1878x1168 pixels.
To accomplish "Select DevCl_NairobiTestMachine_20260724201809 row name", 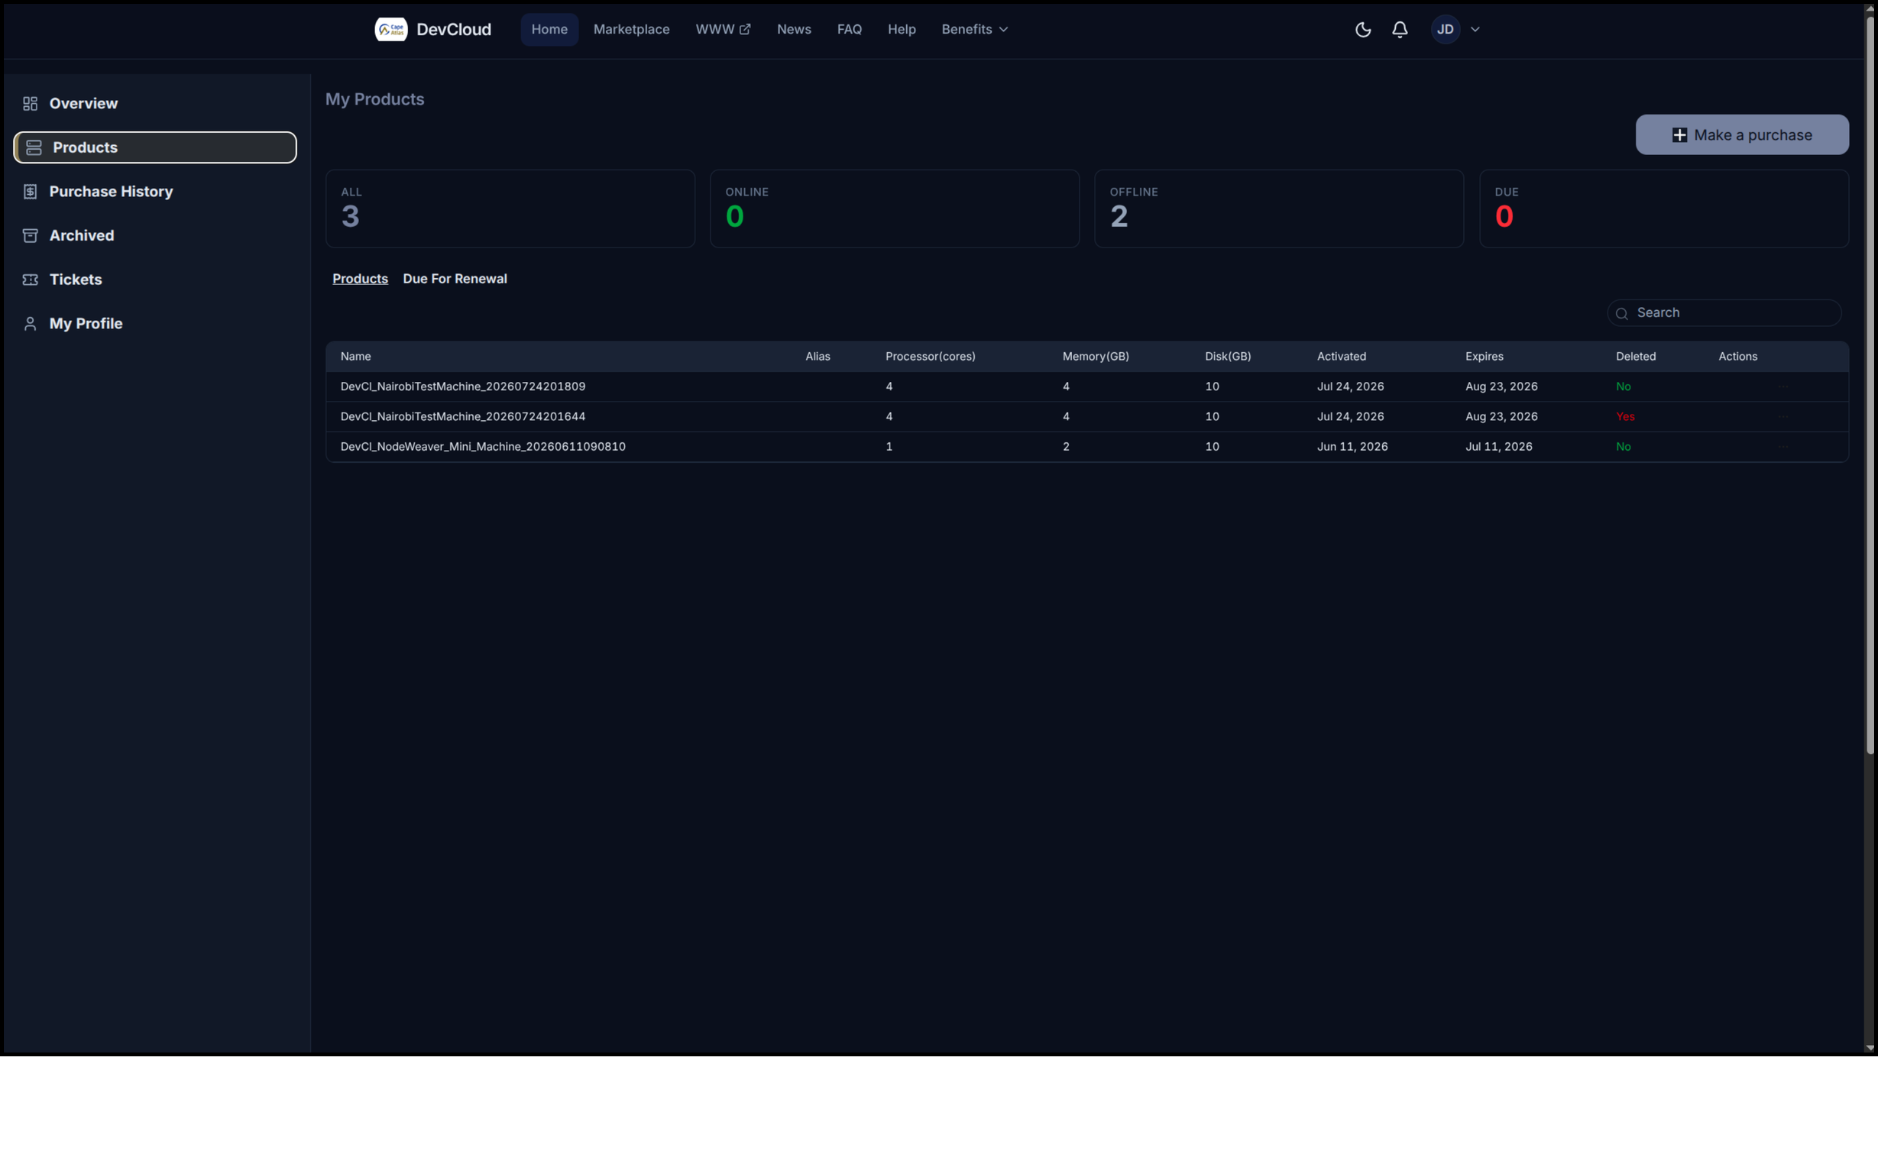I will 462,387.
